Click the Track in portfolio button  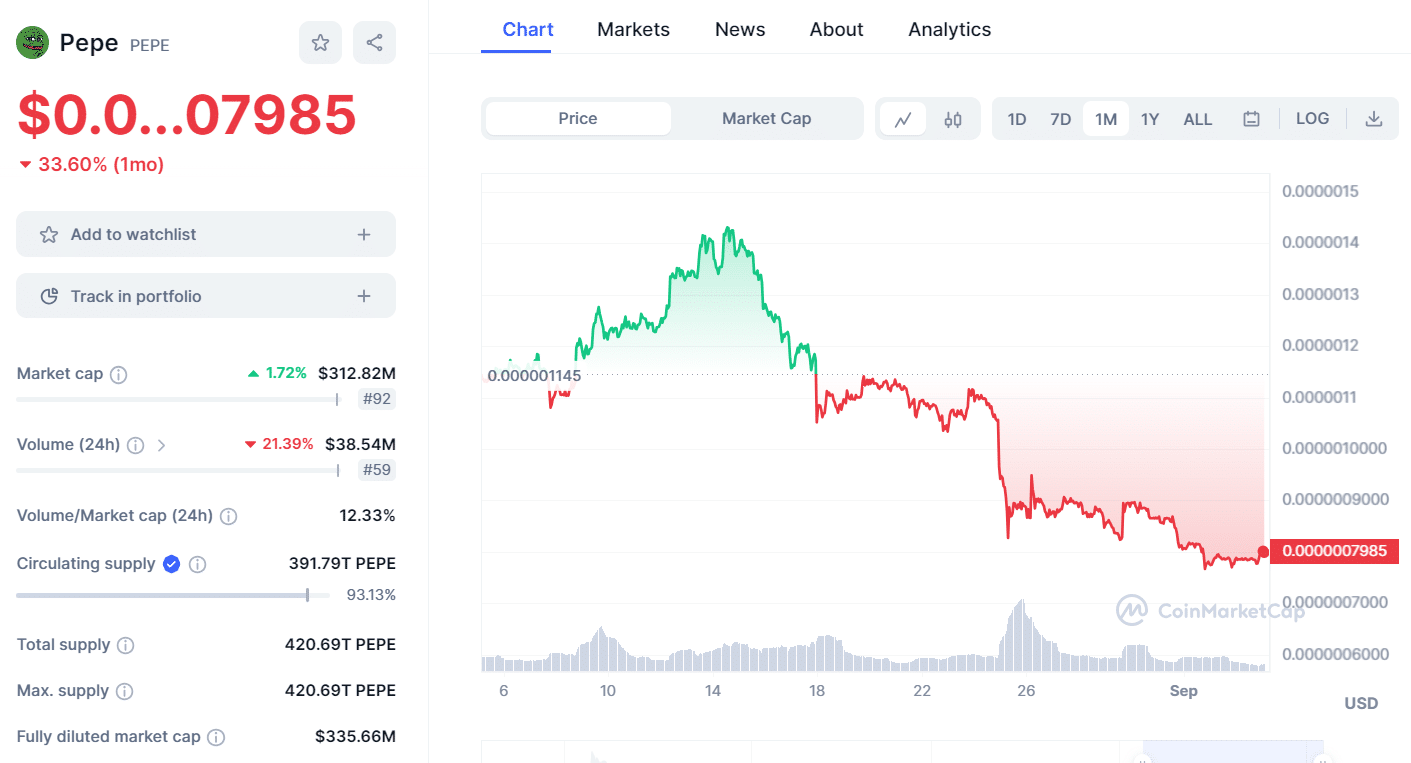[x=206, y=296]
